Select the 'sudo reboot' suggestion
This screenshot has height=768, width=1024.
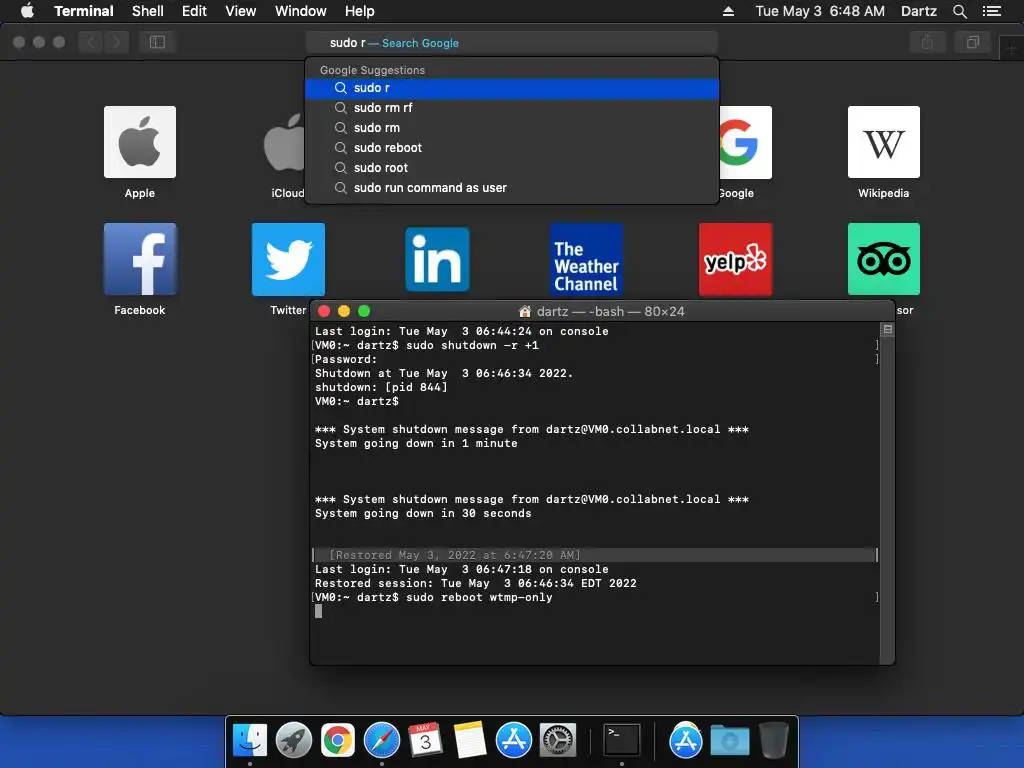coord(512,148)
